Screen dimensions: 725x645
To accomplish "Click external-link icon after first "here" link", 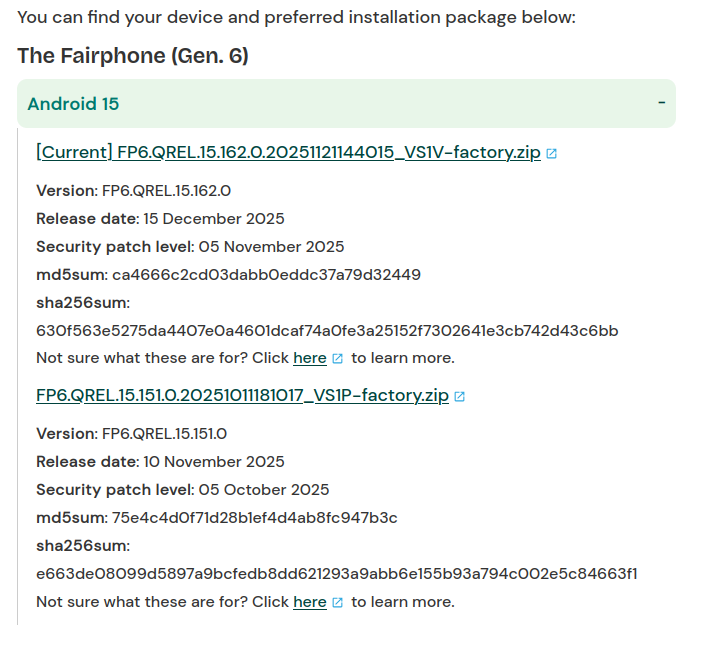I will pyautogui.click(x=338, y=358).
